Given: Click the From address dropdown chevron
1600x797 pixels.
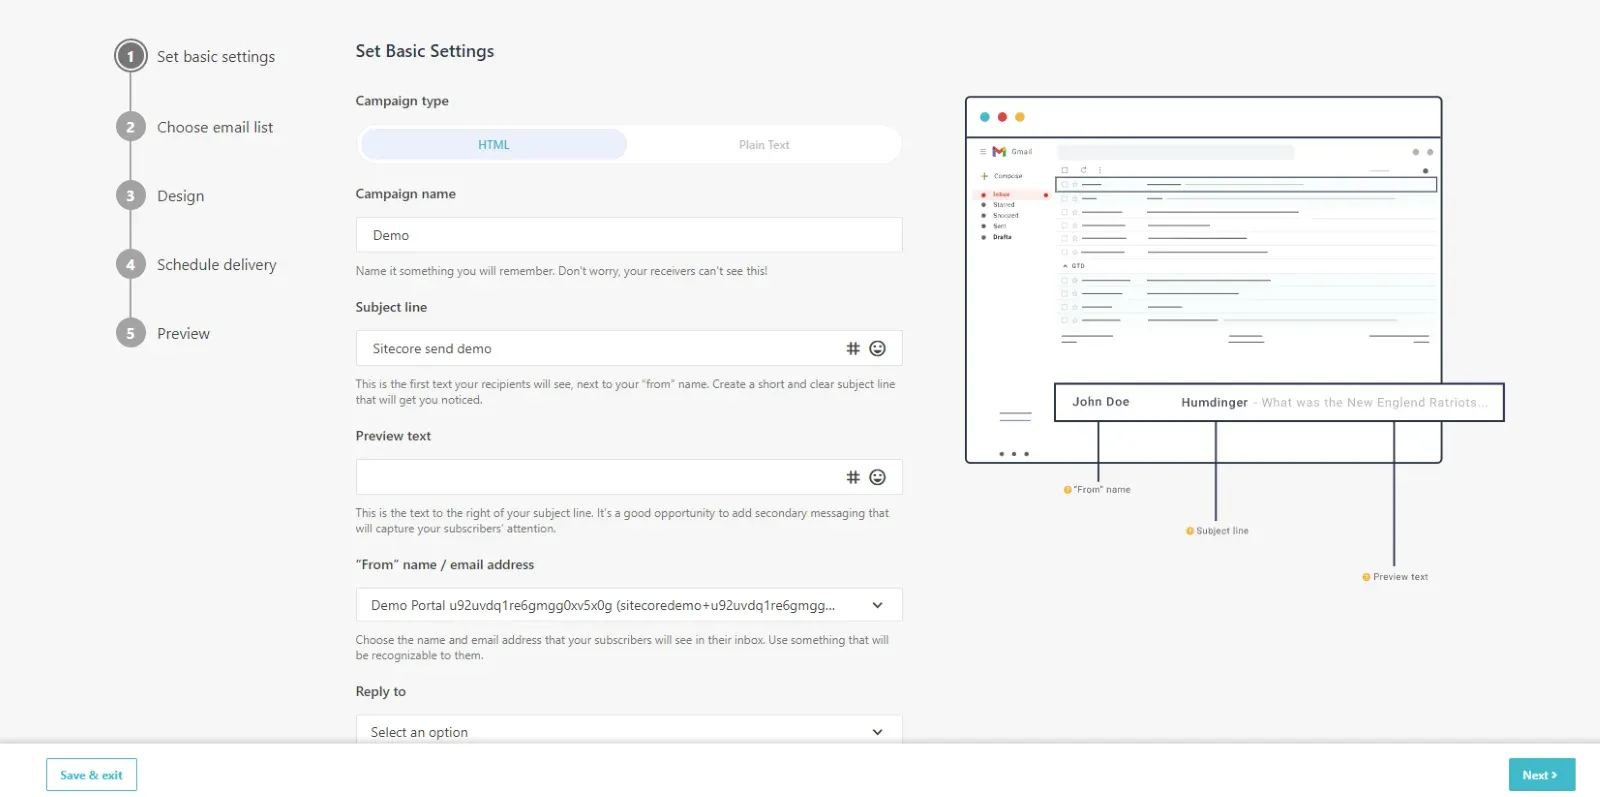Looking at the screenshot, I should click(x=877, y=605).
